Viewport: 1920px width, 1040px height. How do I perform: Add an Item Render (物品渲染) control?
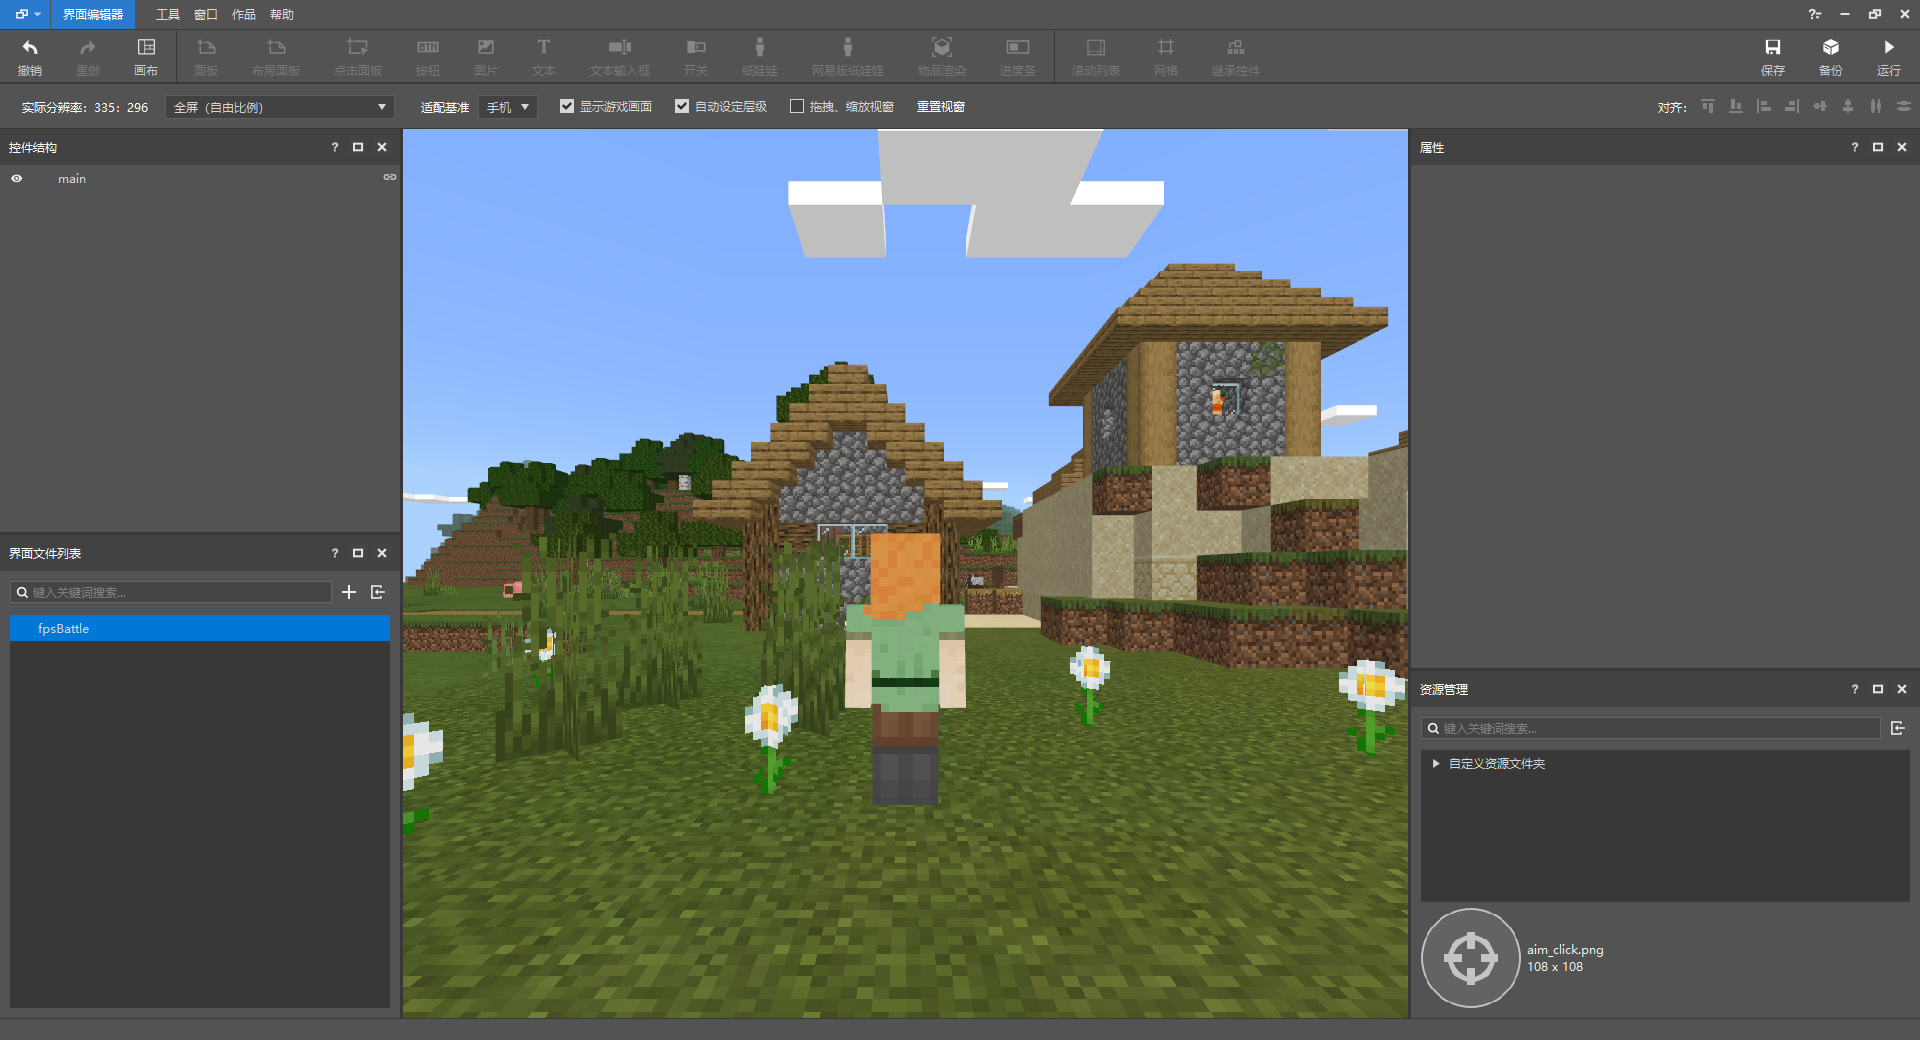942,57
